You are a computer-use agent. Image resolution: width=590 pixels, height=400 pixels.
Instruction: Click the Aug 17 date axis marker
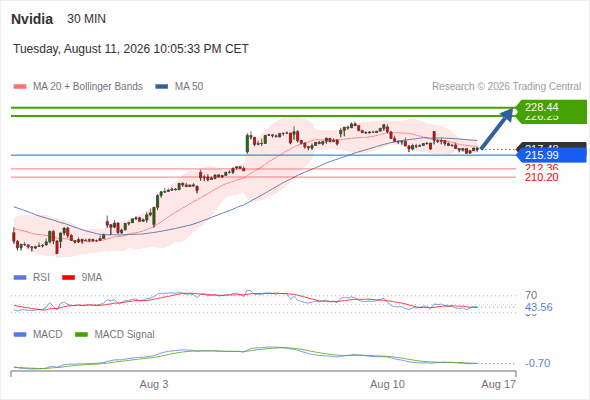pos(499,385)
